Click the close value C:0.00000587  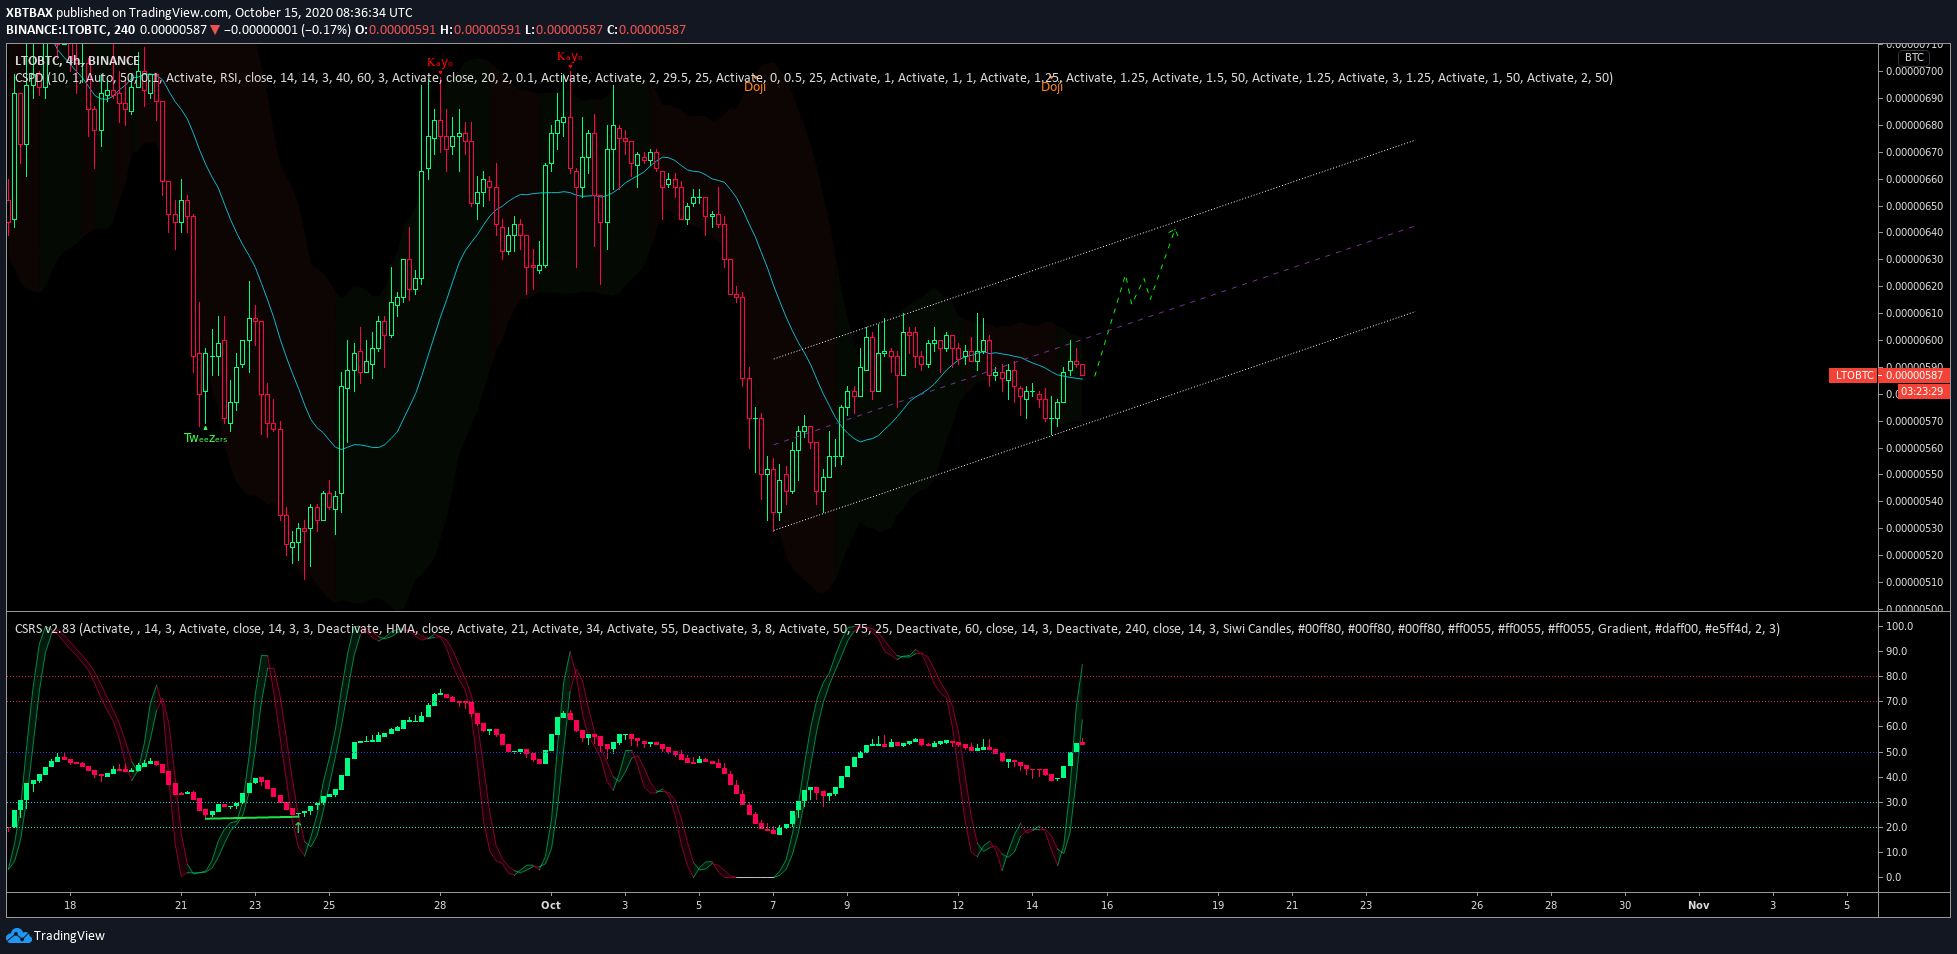click(x=646, y=30)
